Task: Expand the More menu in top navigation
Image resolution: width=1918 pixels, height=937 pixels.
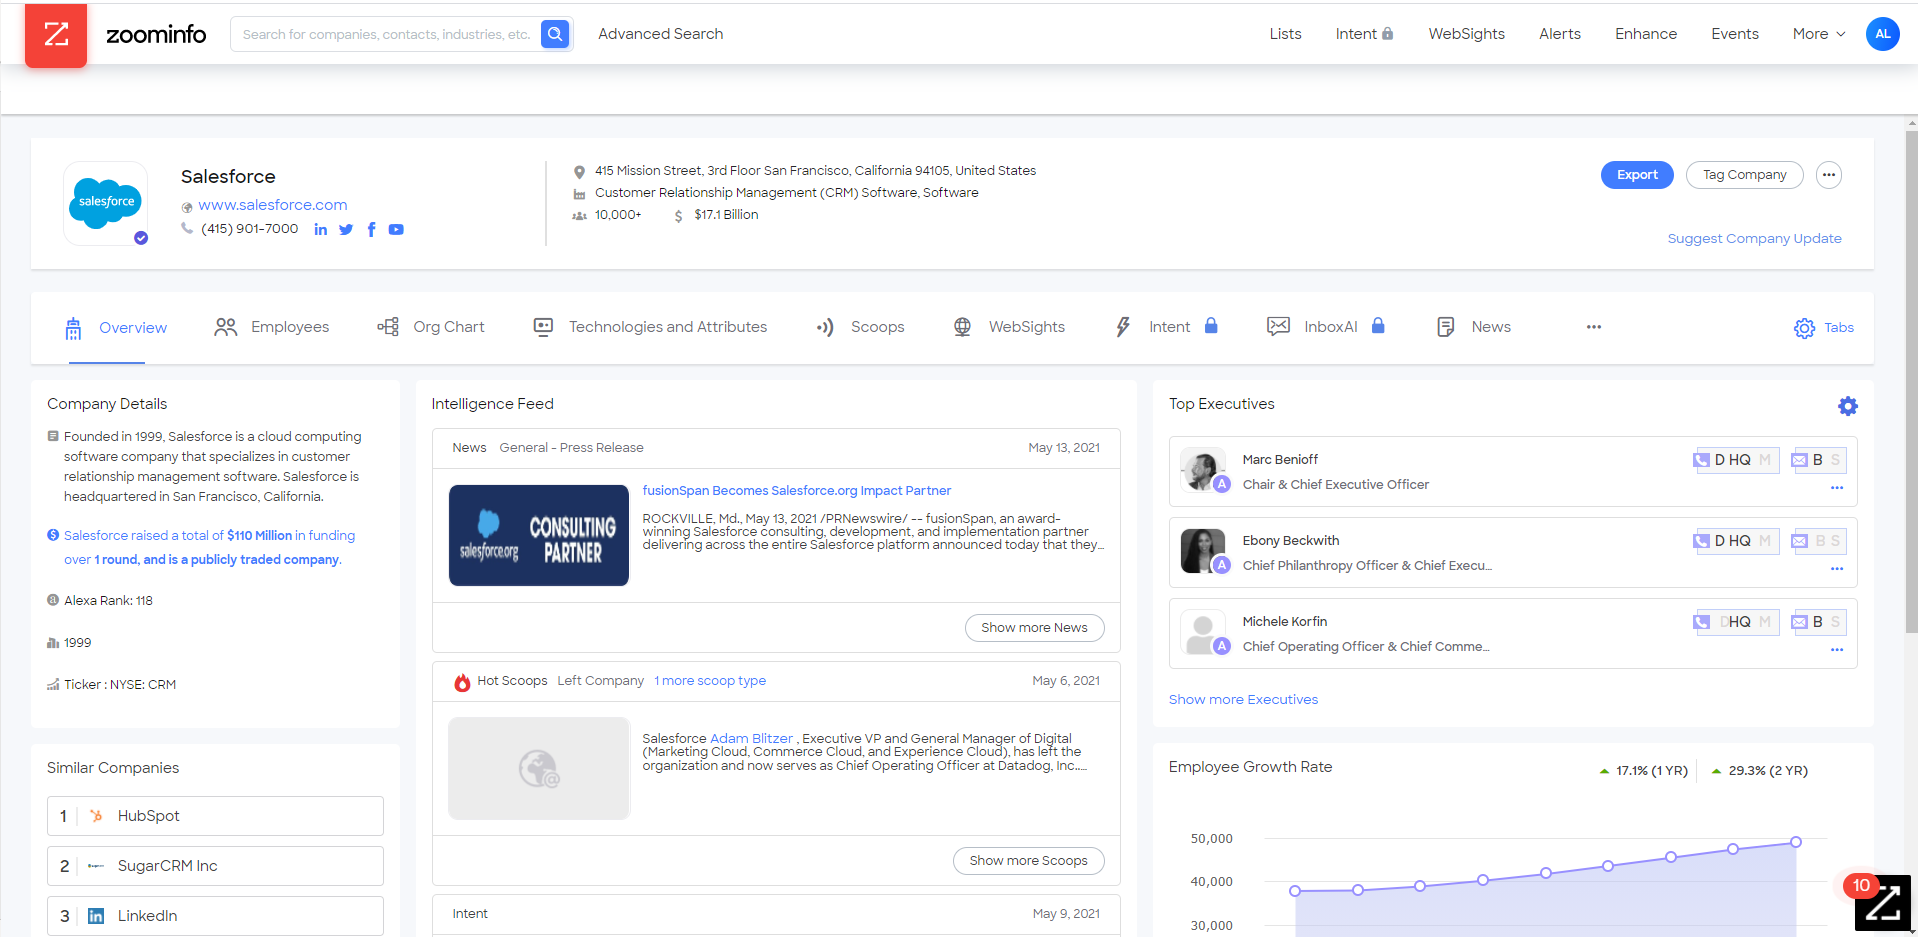Action: [1819, 34]
